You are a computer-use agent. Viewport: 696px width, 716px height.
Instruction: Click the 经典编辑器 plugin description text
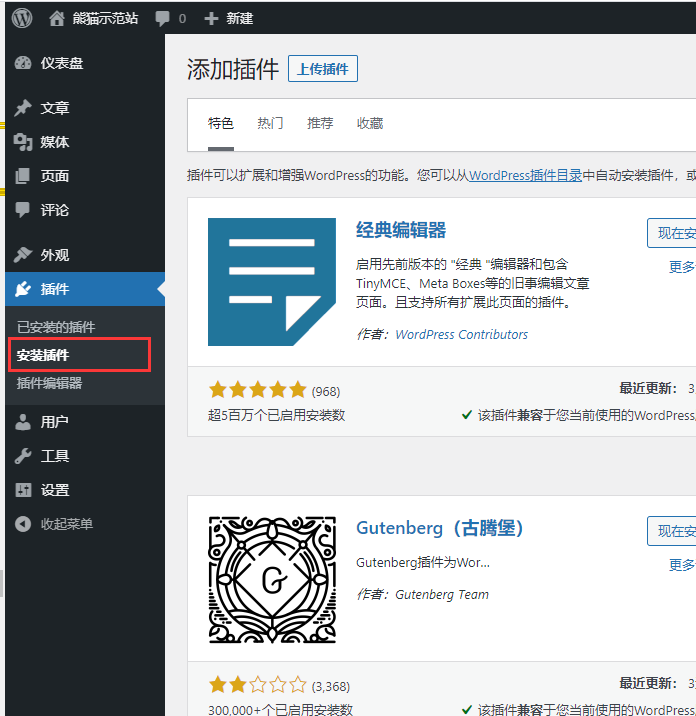point(472,283)
